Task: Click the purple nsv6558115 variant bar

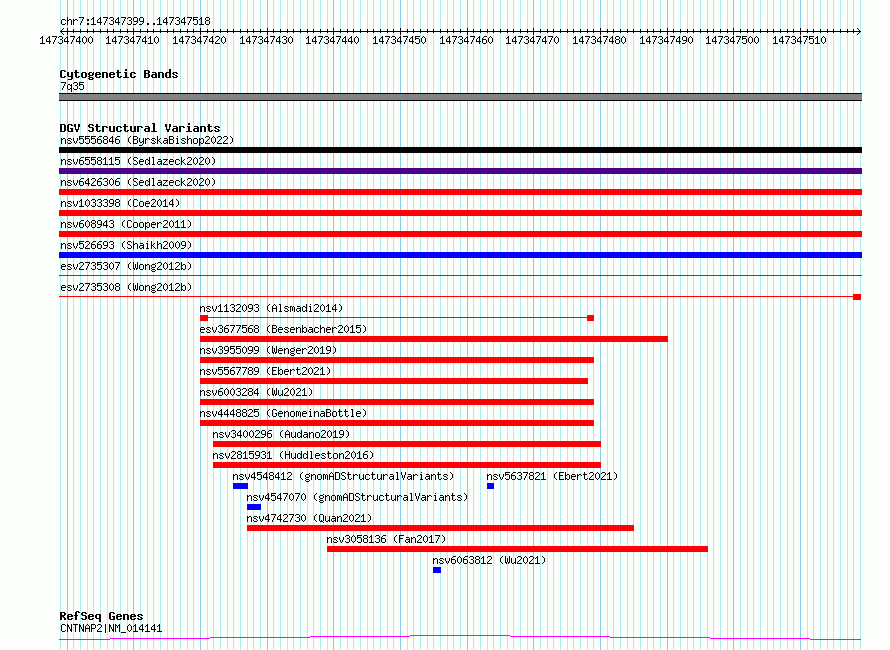Action: point(460,171)
